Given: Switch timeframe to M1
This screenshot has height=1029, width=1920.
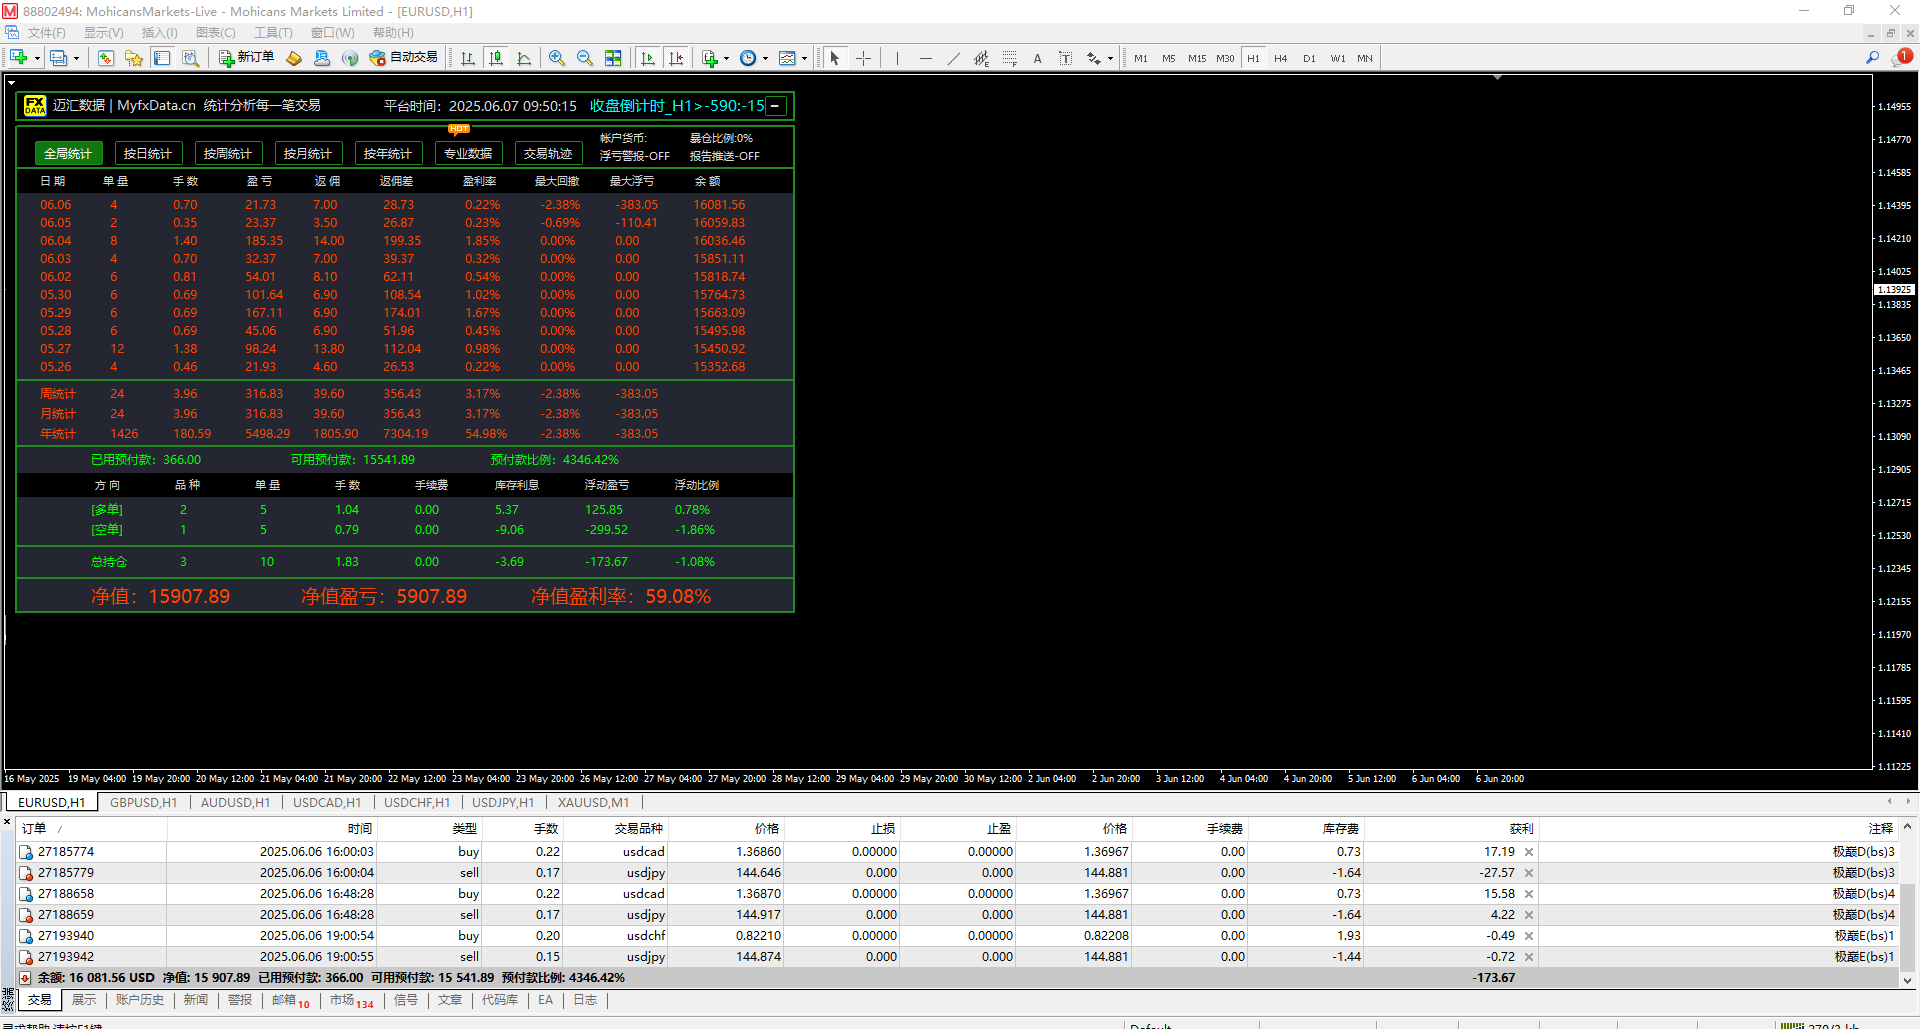Looking at the screenshot, I should (x=1141, y=58).
